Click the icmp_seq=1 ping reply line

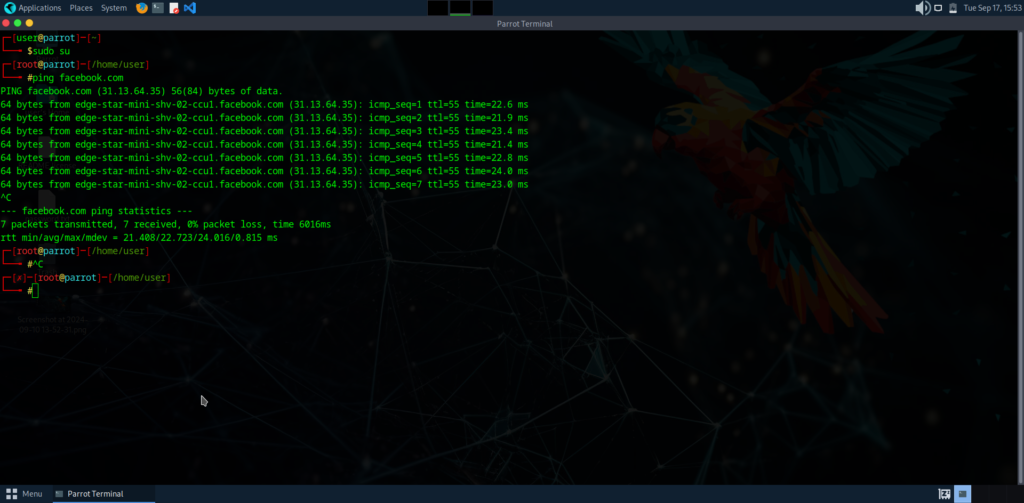point(264,105)
